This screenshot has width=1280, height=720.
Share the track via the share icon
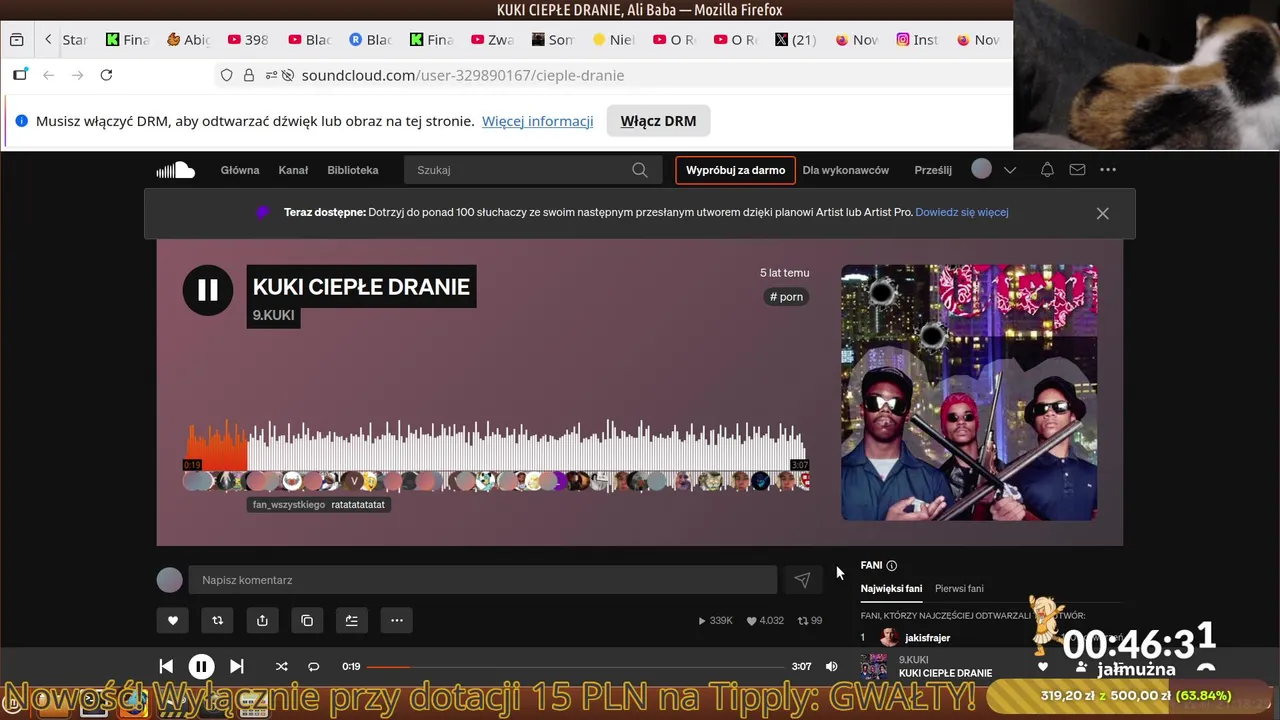click(x=262, y=620)
